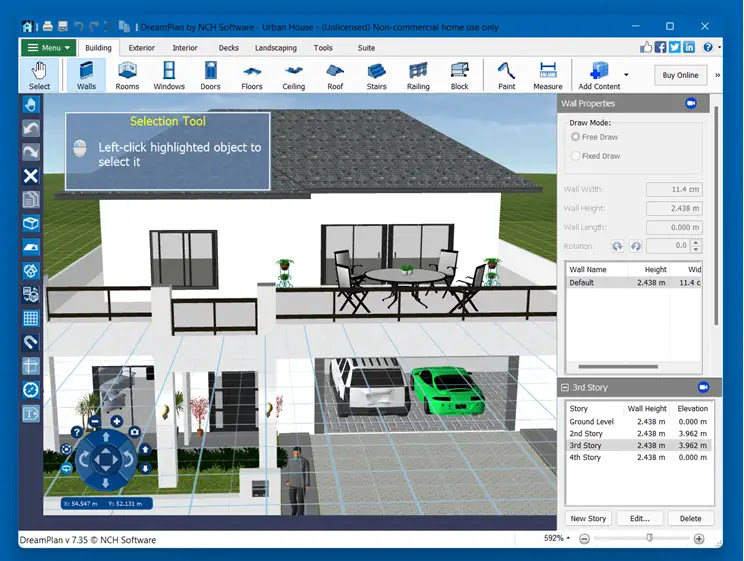Activate the Paint tool
The image size is (744, 561).
(506, 75)
